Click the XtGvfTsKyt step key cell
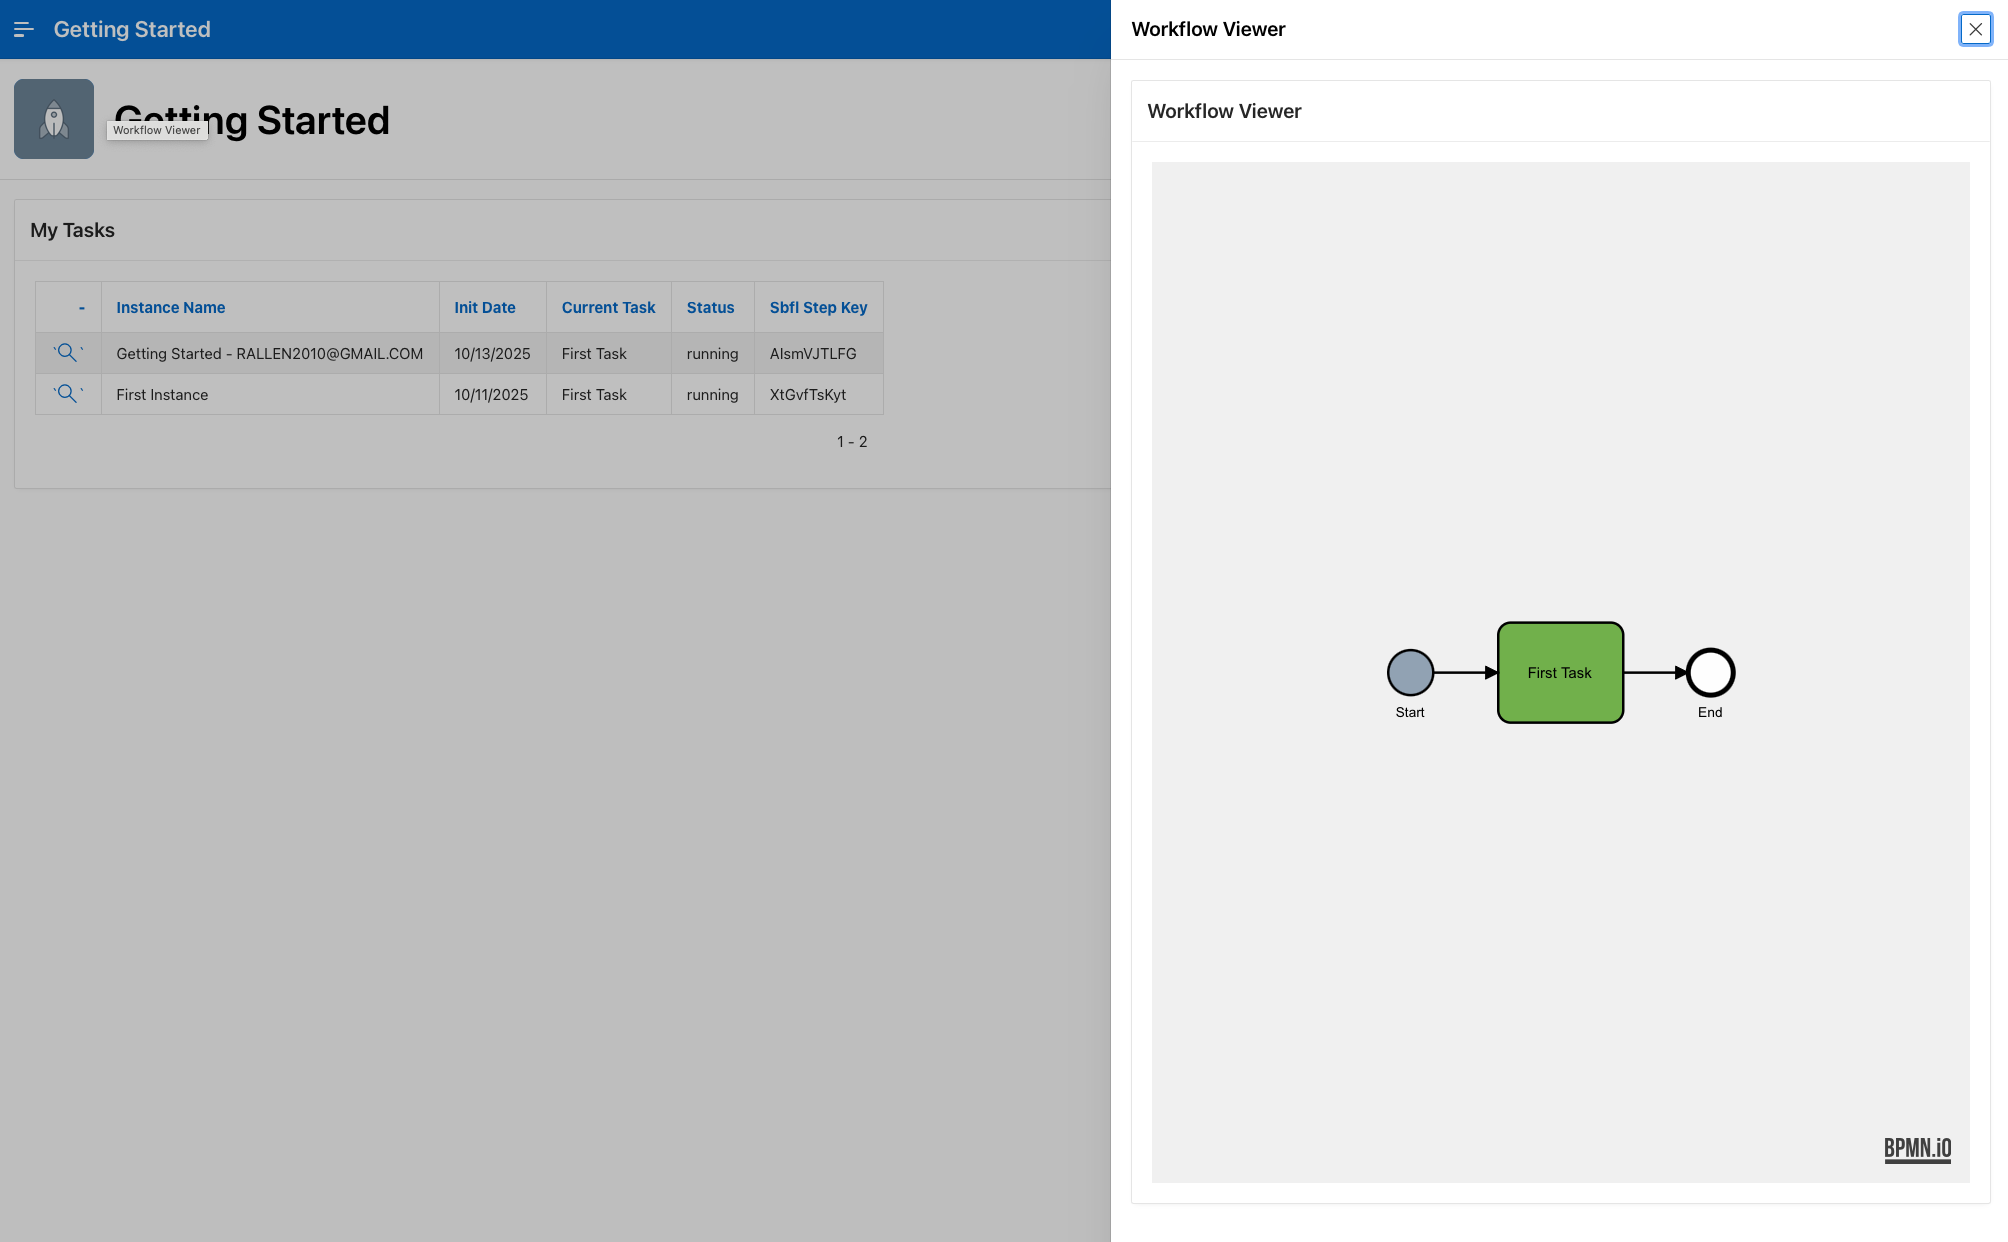Screen dimensions: 2008x1242 coord(808,395)
